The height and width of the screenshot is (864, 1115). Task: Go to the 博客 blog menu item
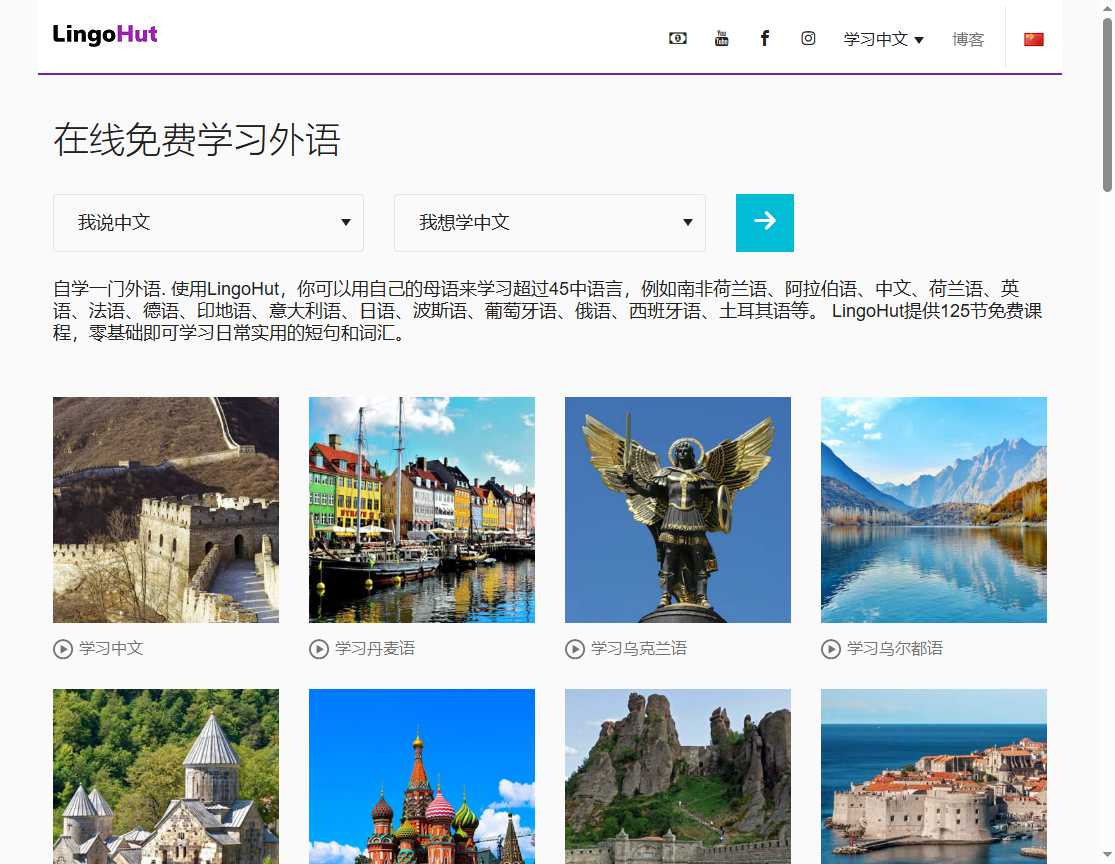pyautogui.click(x=968, y=39)
